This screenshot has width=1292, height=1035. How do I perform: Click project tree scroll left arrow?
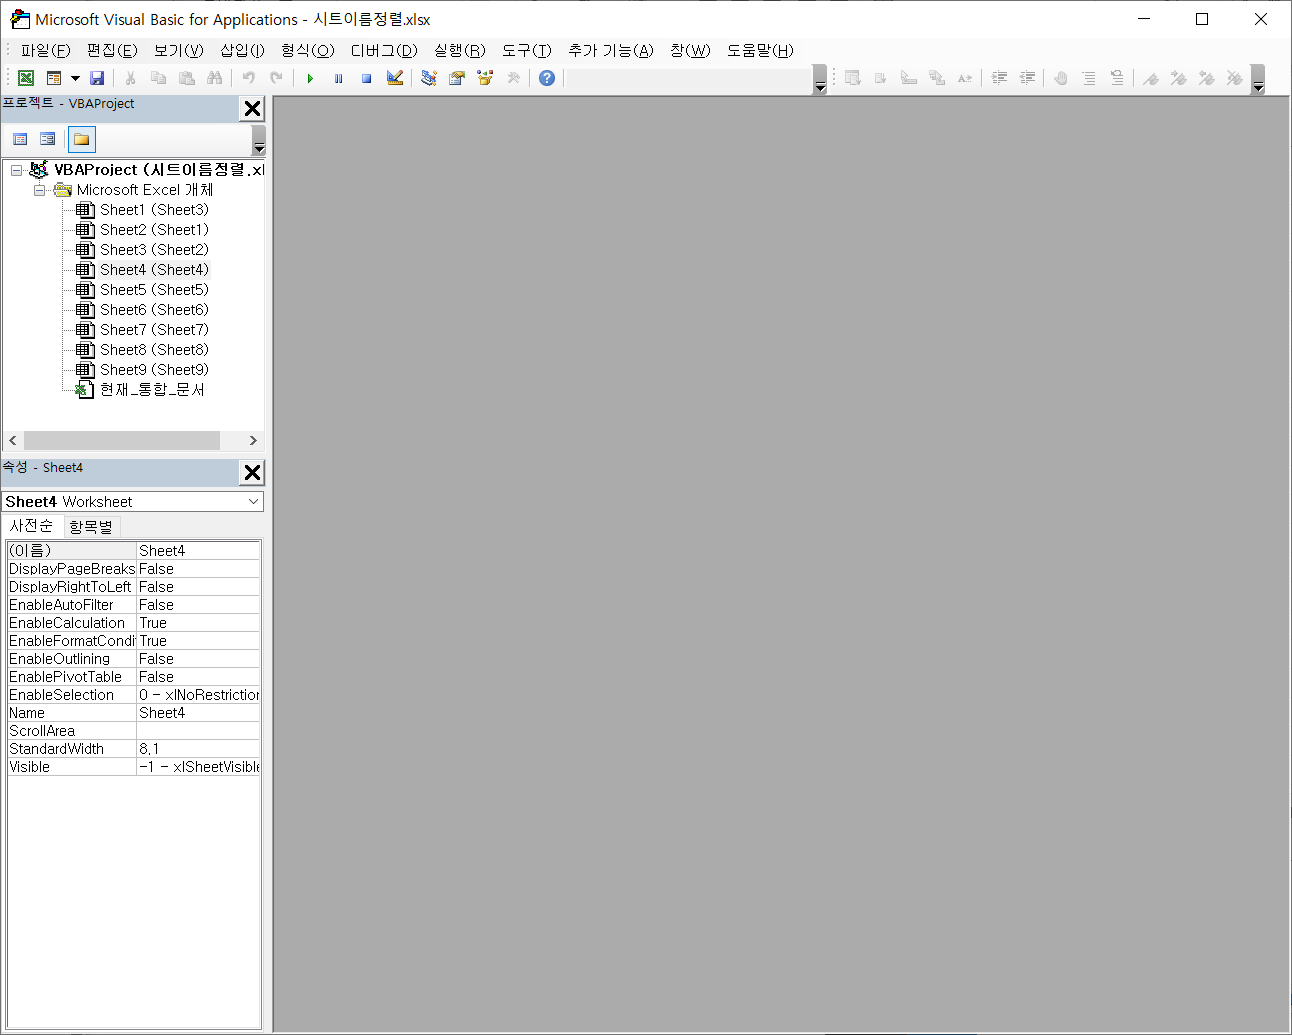13,440
